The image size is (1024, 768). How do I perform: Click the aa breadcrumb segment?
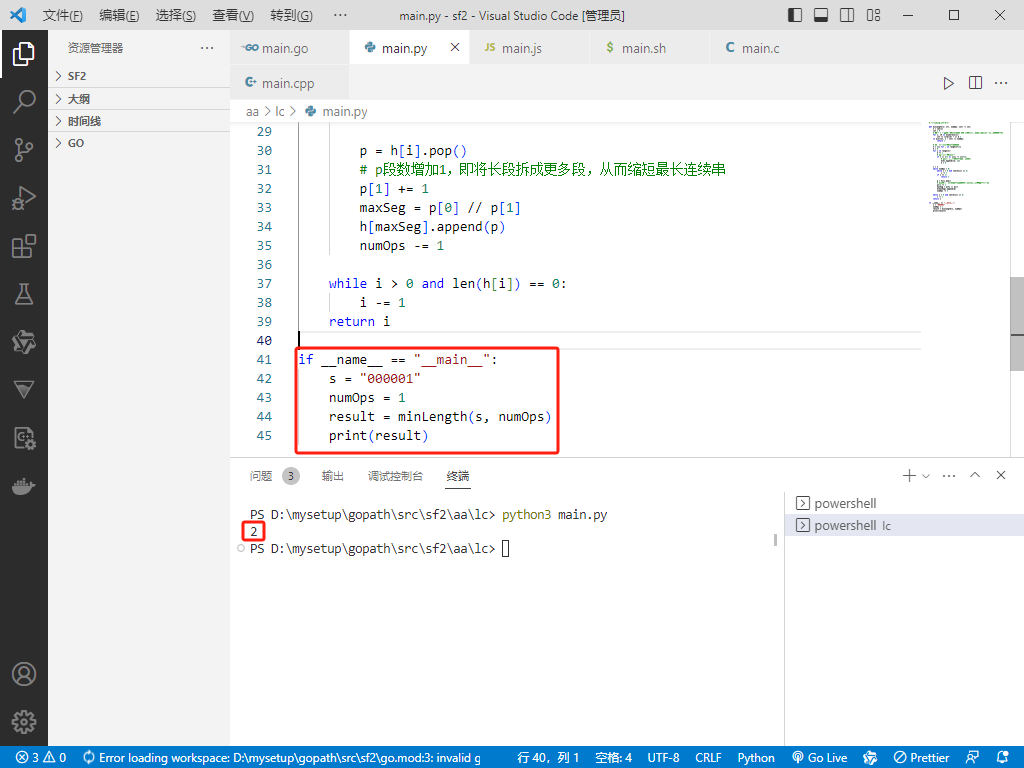[x=252, y=112]
